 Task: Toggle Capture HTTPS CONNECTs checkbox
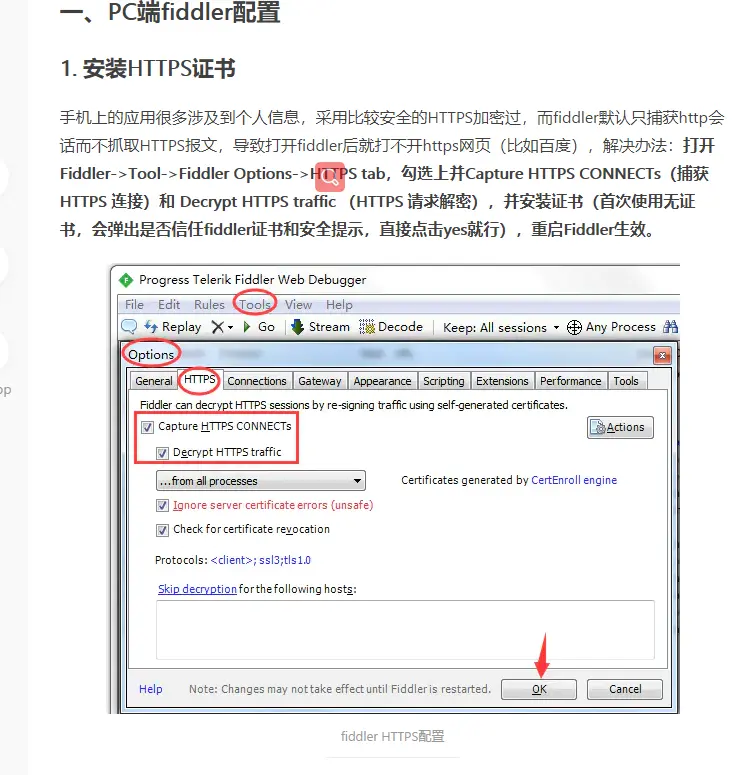pos(147,427)
